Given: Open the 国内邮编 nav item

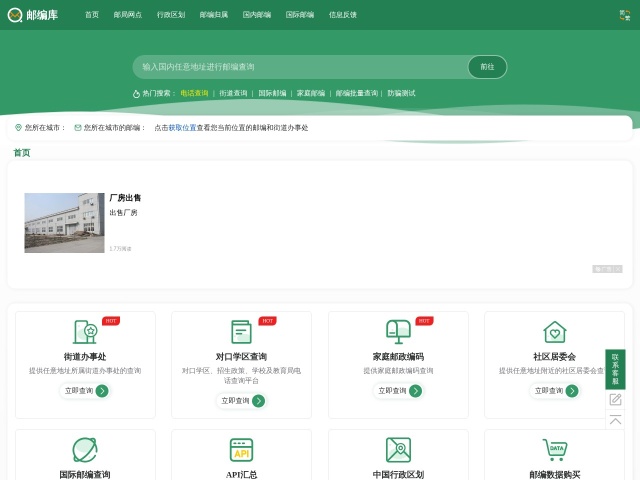Looking at the screenshot, I should [257, 15].
